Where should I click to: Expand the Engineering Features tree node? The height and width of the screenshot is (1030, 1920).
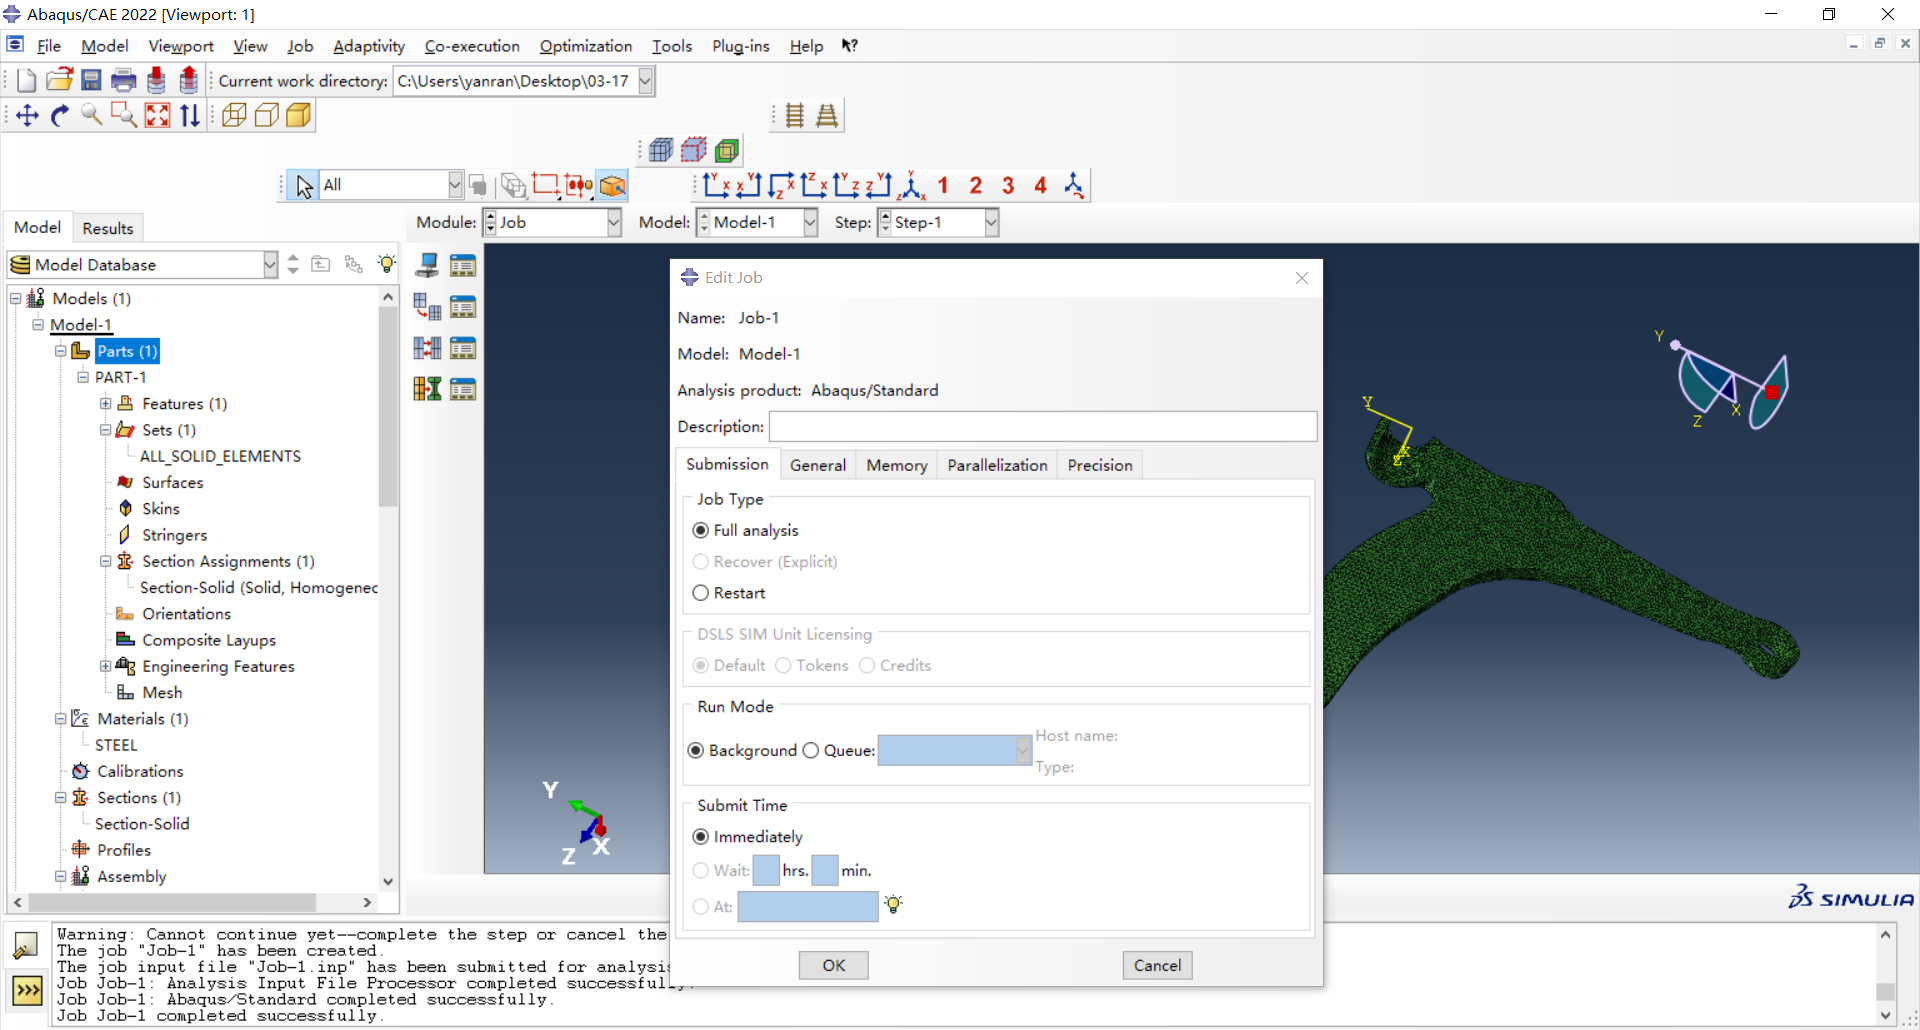pos(105,666)
